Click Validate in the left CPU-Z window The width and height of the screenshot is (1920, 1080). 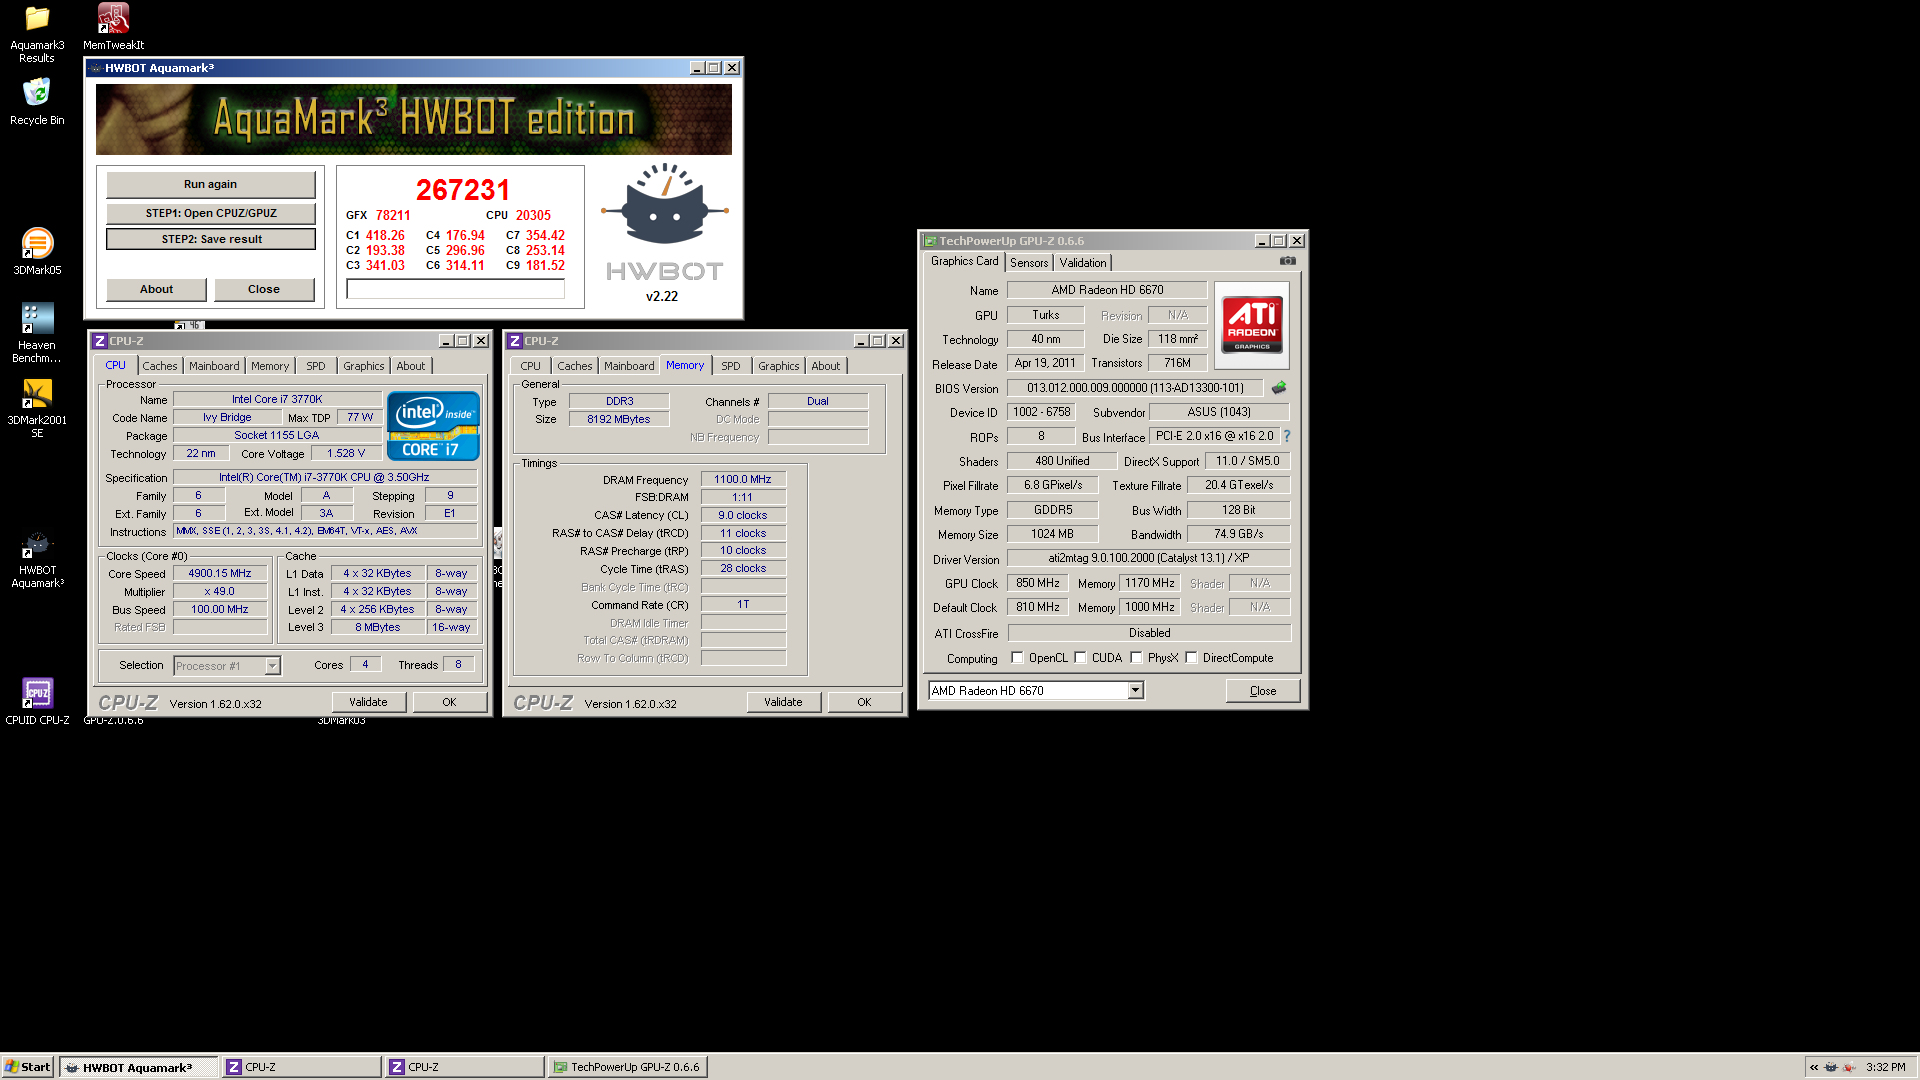(x=368, y=702)
